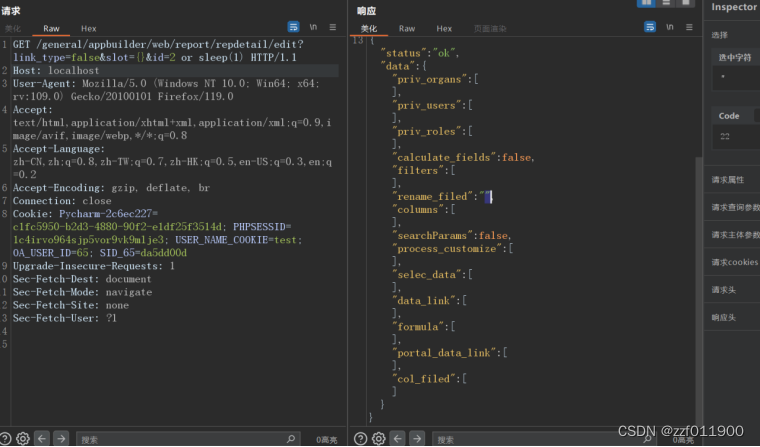The width and height of the screenshot is (760, 447).
Task: Expand 请求查询参数 section in Inspector
Action: [x=732, y=208]
